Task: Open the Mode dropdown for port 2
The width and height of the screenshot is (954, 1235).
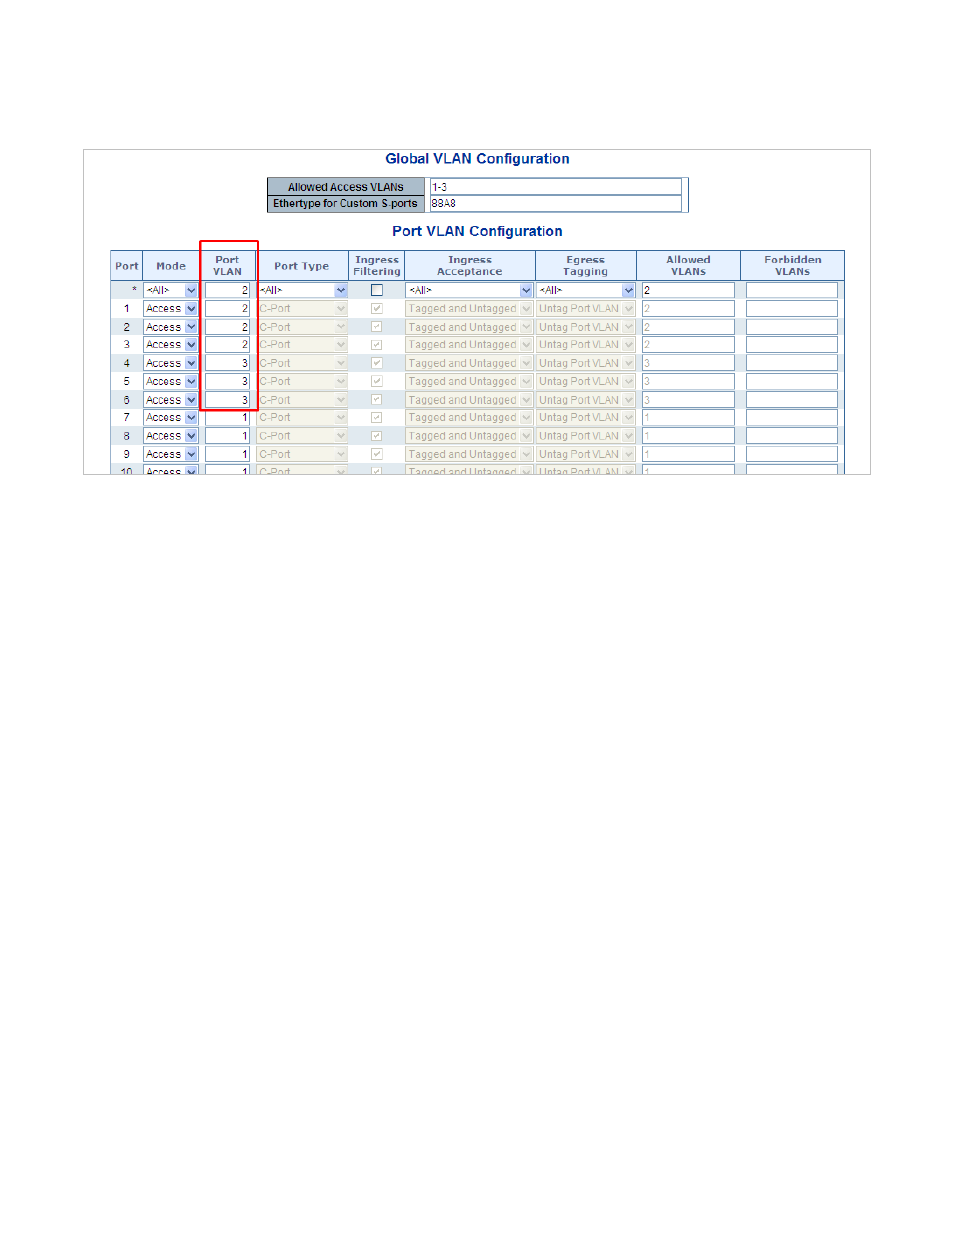Action: [171, 327]
